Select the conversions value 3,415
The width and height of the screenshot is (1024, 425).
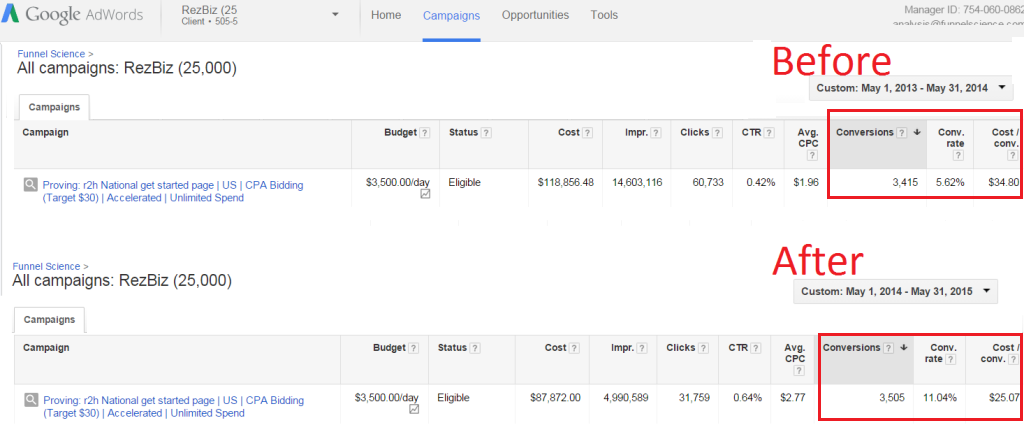(x=906, y=183)
